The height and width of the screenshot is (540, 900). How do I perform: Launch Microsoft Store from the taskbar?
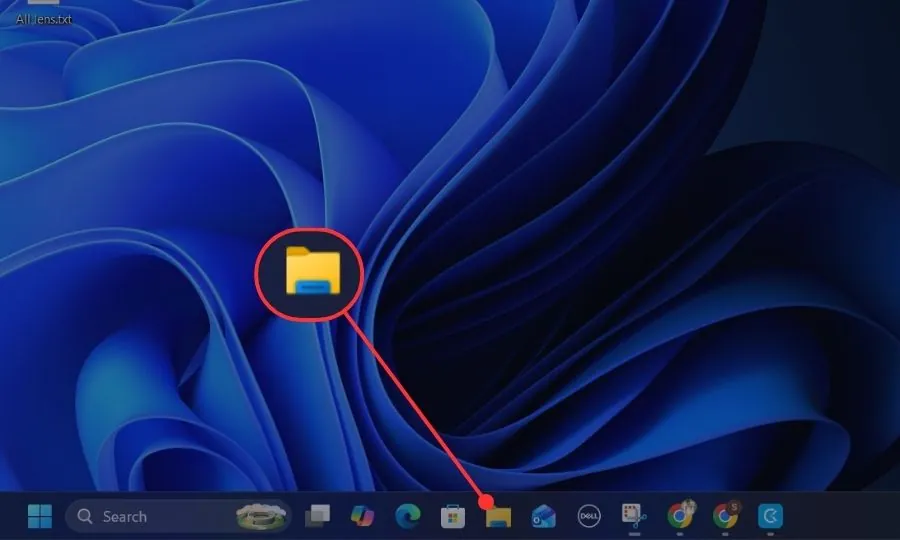(453, 516)
